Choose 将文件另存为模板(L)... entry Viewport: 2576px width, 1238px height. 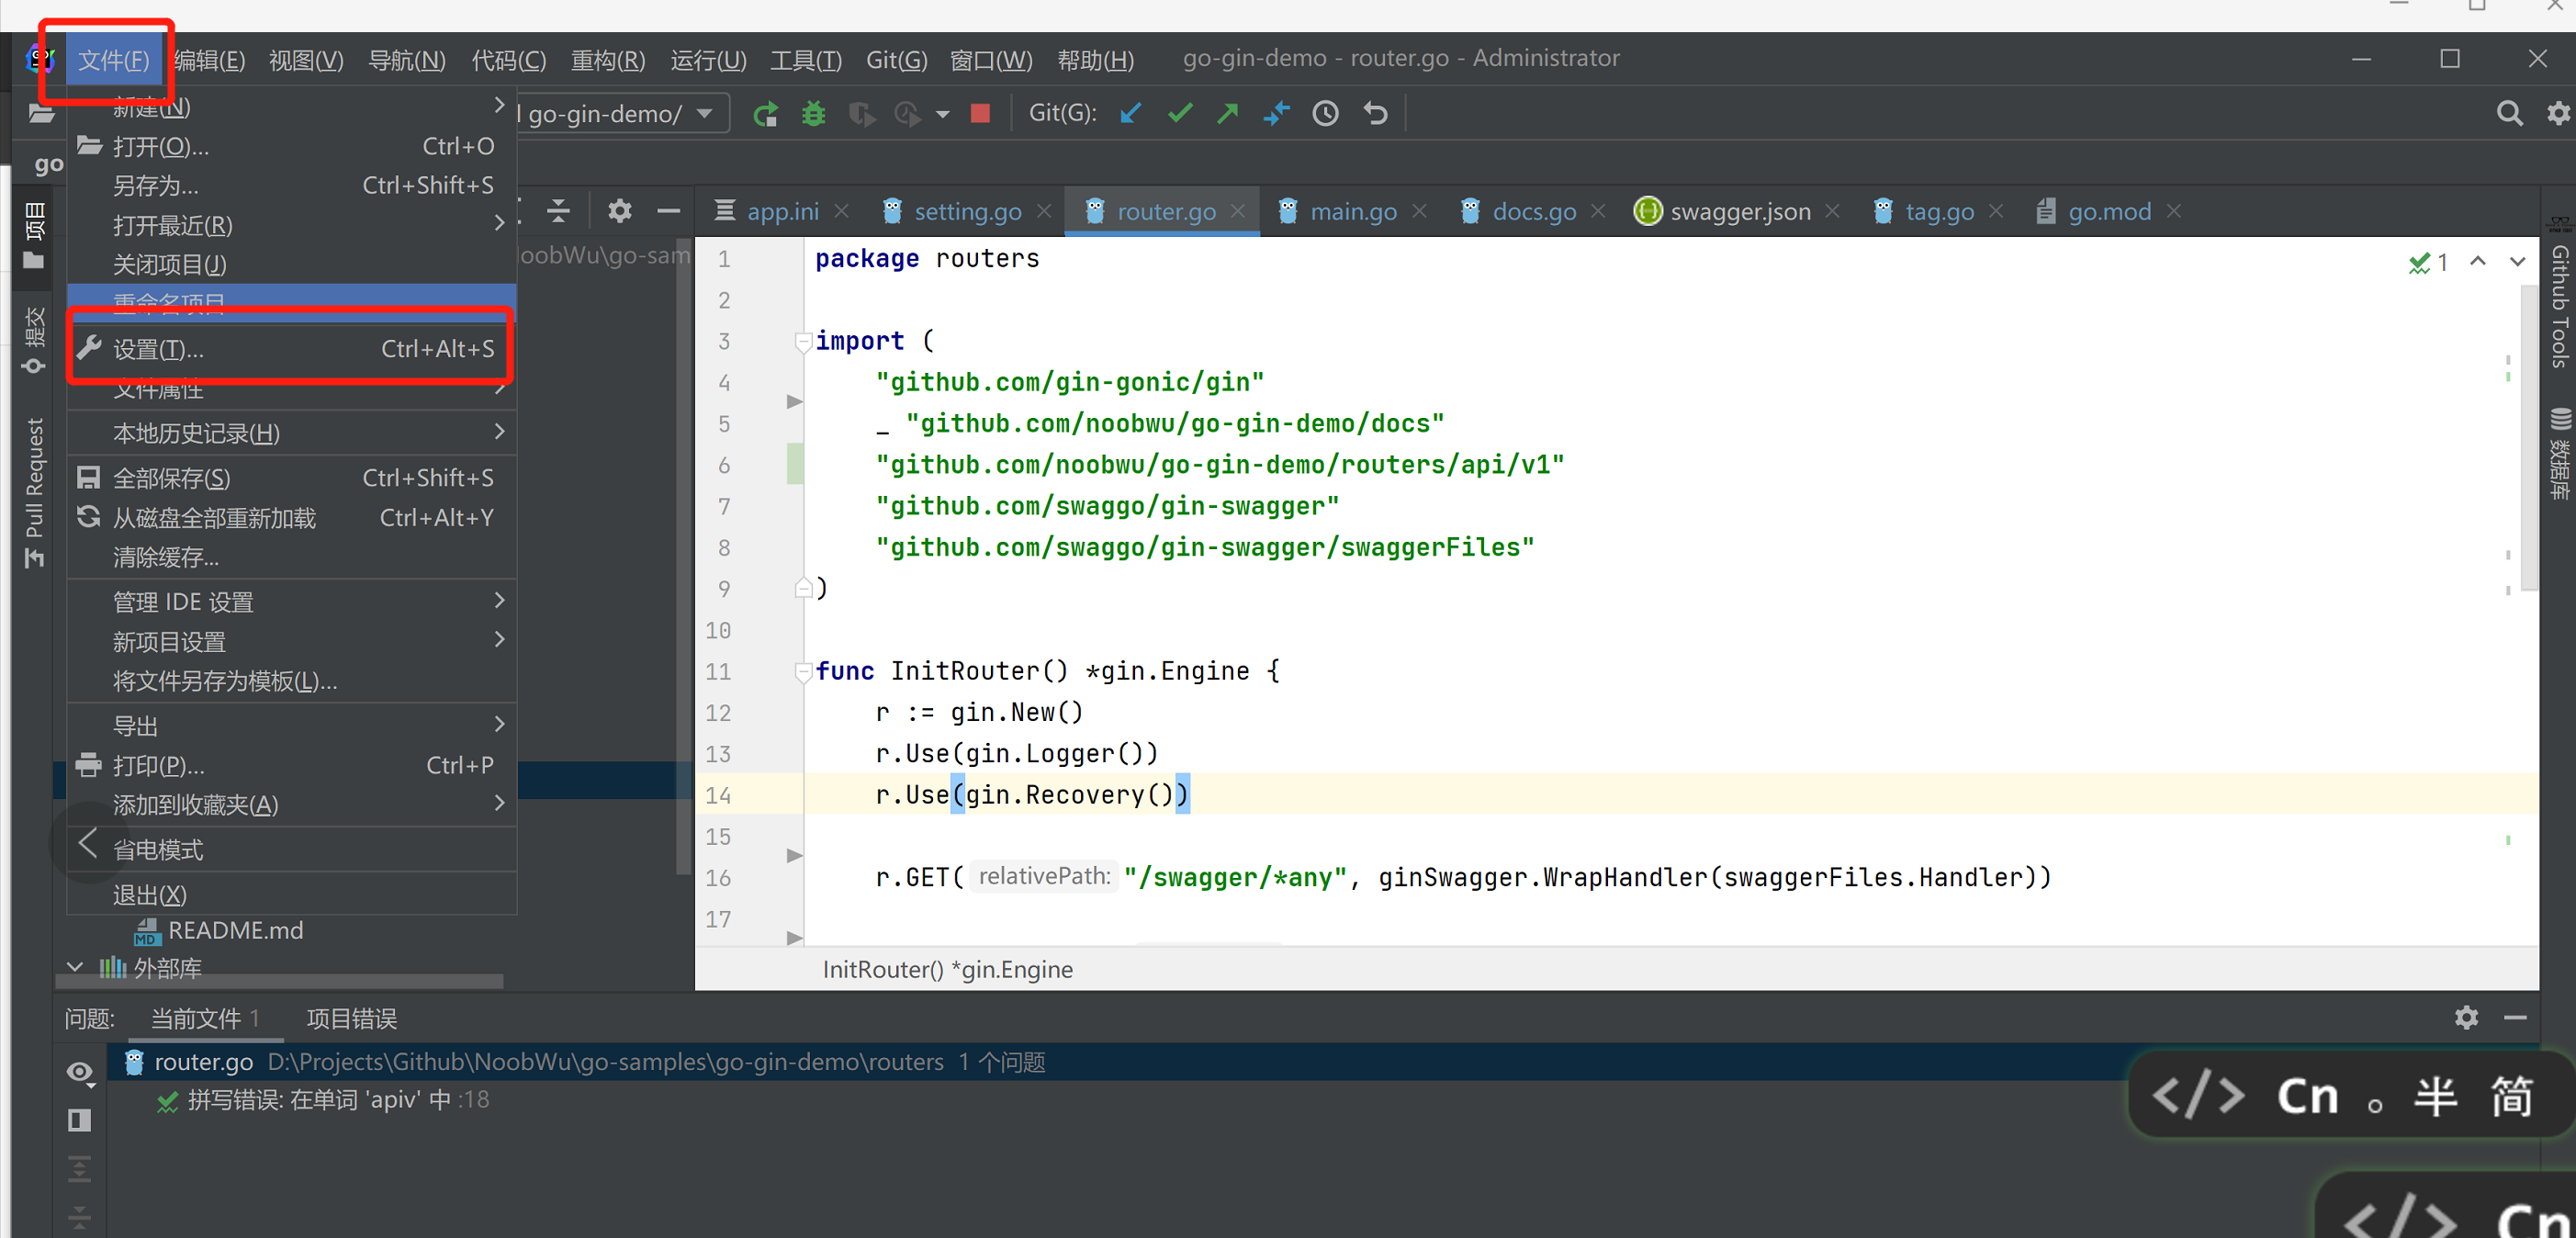(x=291, y=681)
